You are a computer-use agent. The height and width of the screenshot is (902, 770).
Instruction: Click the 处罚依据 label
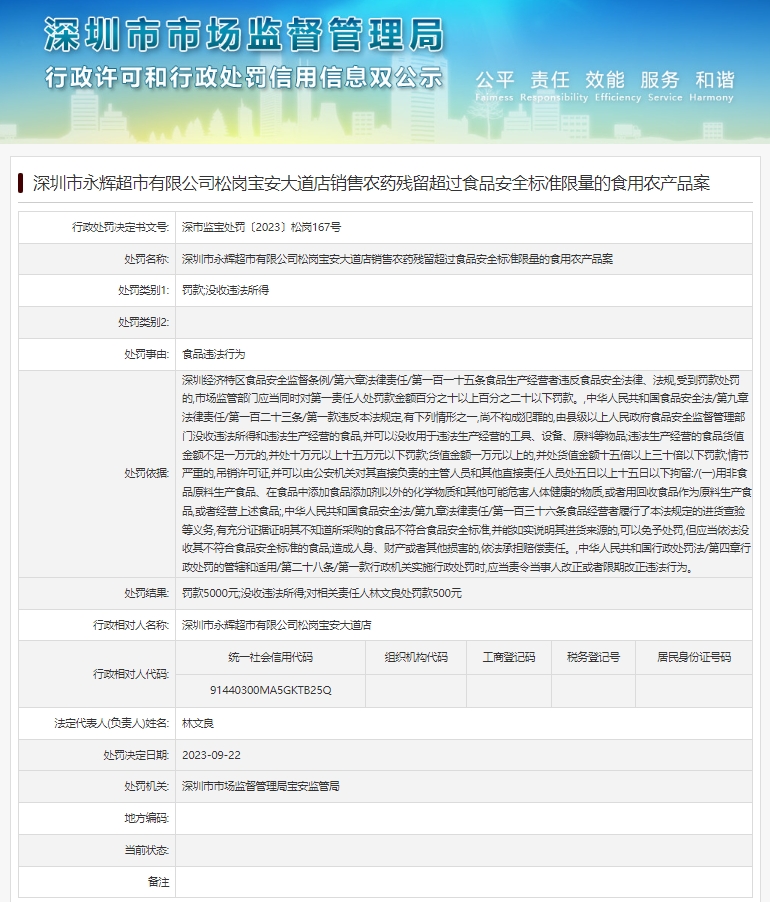point(147,473)
